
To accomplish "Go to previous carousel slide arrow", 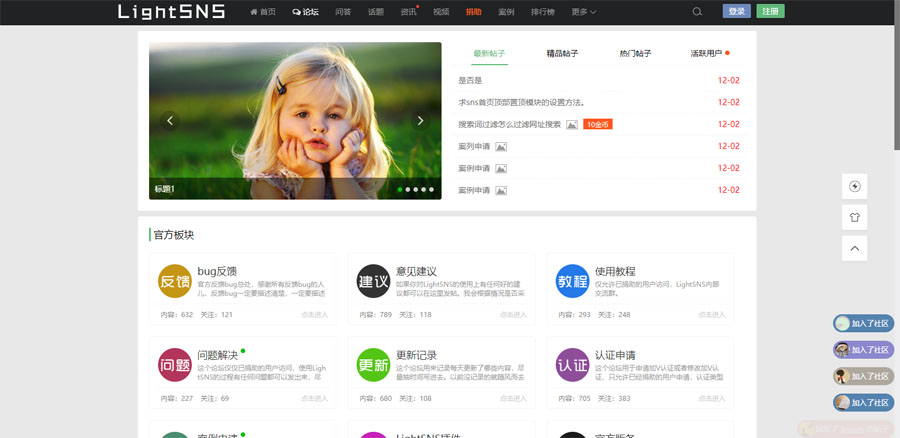I will point(170,121).
